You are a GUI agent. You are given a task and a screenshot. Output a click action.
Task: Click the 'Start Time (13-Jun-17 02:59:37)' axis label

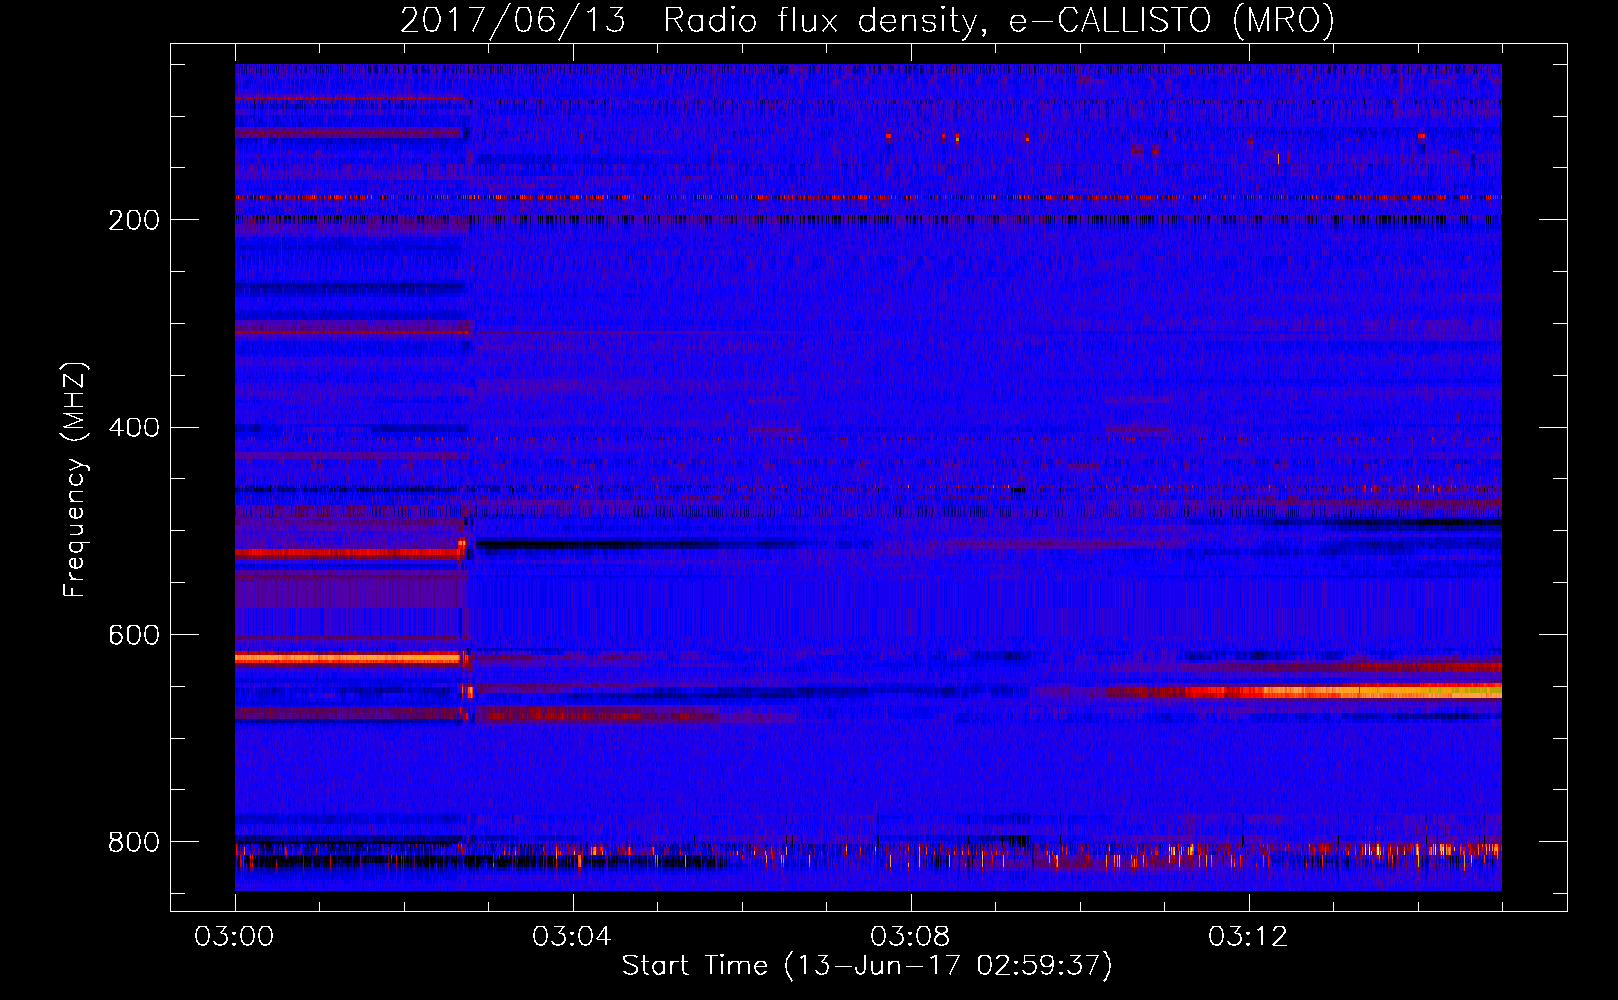pyautogui.click(x=867, y=966)
